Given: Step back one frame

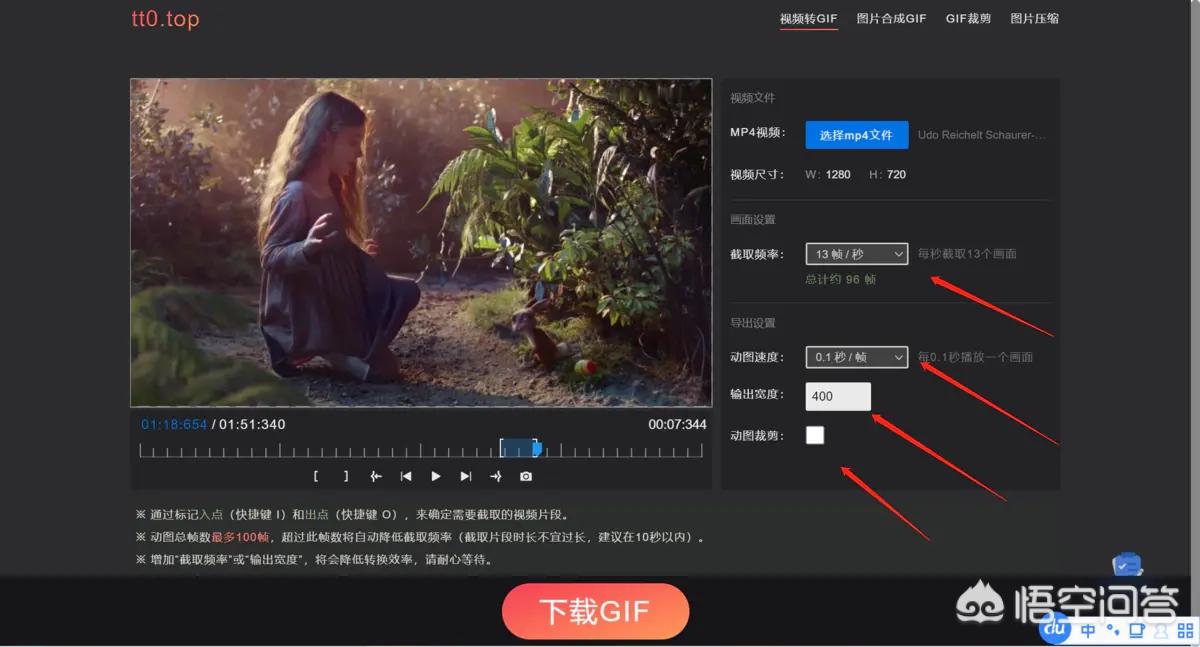Looking at the screenshot, I should 406,477.
